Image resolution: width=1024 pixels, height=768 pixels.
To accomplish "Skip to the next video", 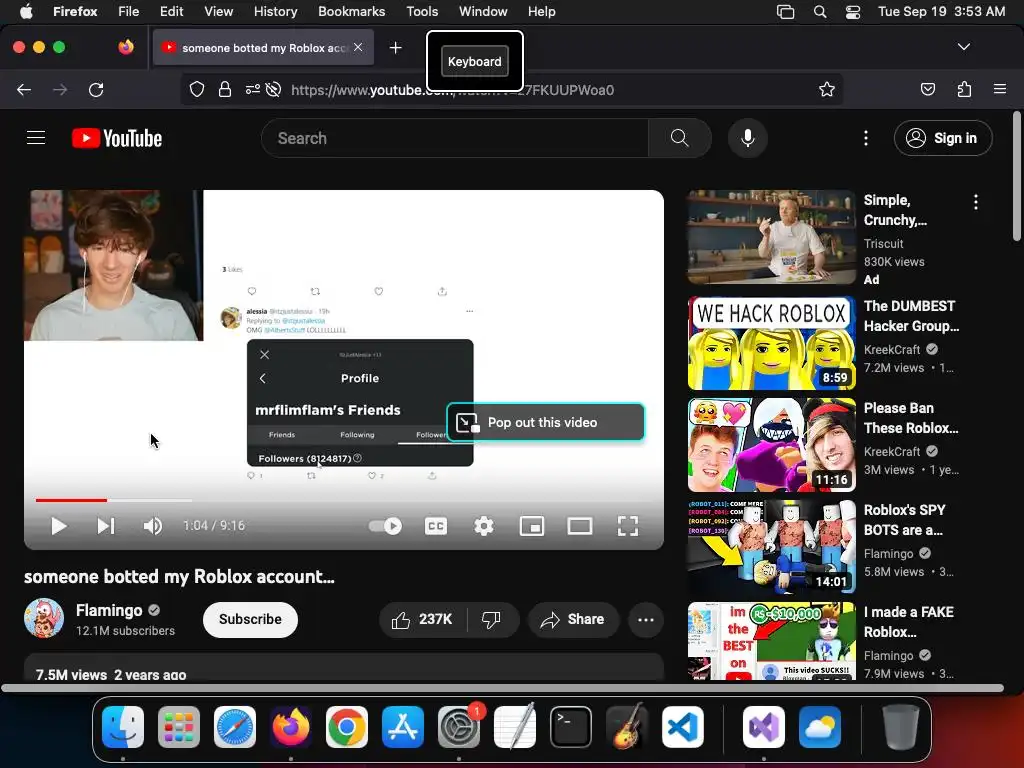I will point(106,526).
